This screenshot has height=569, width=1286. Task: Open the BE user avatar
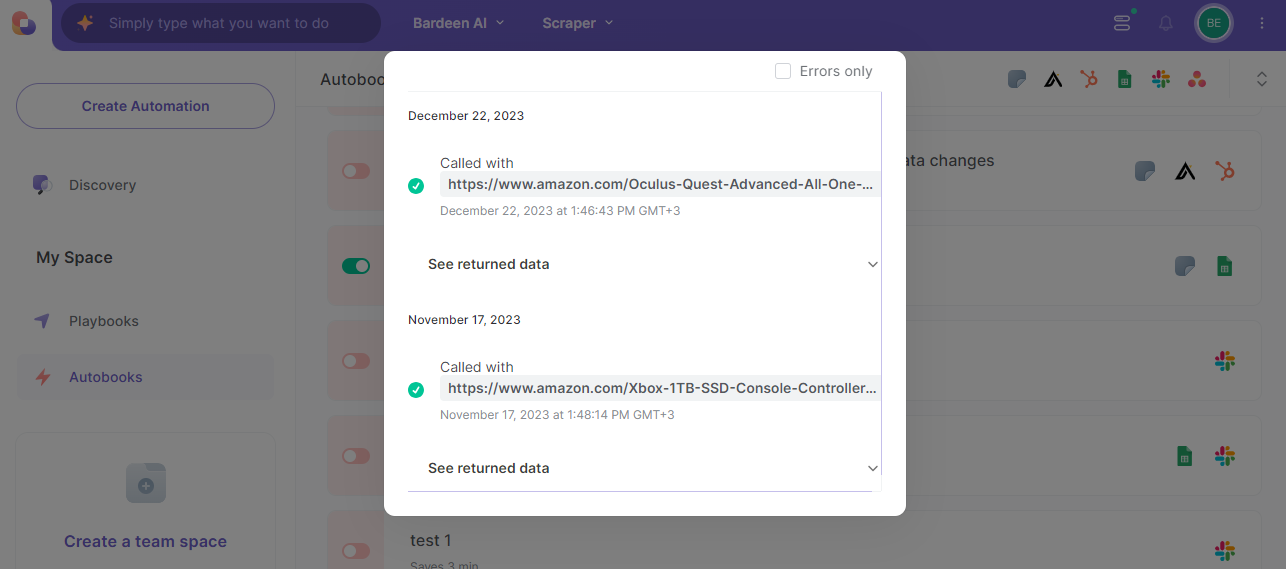point(1213,23)
